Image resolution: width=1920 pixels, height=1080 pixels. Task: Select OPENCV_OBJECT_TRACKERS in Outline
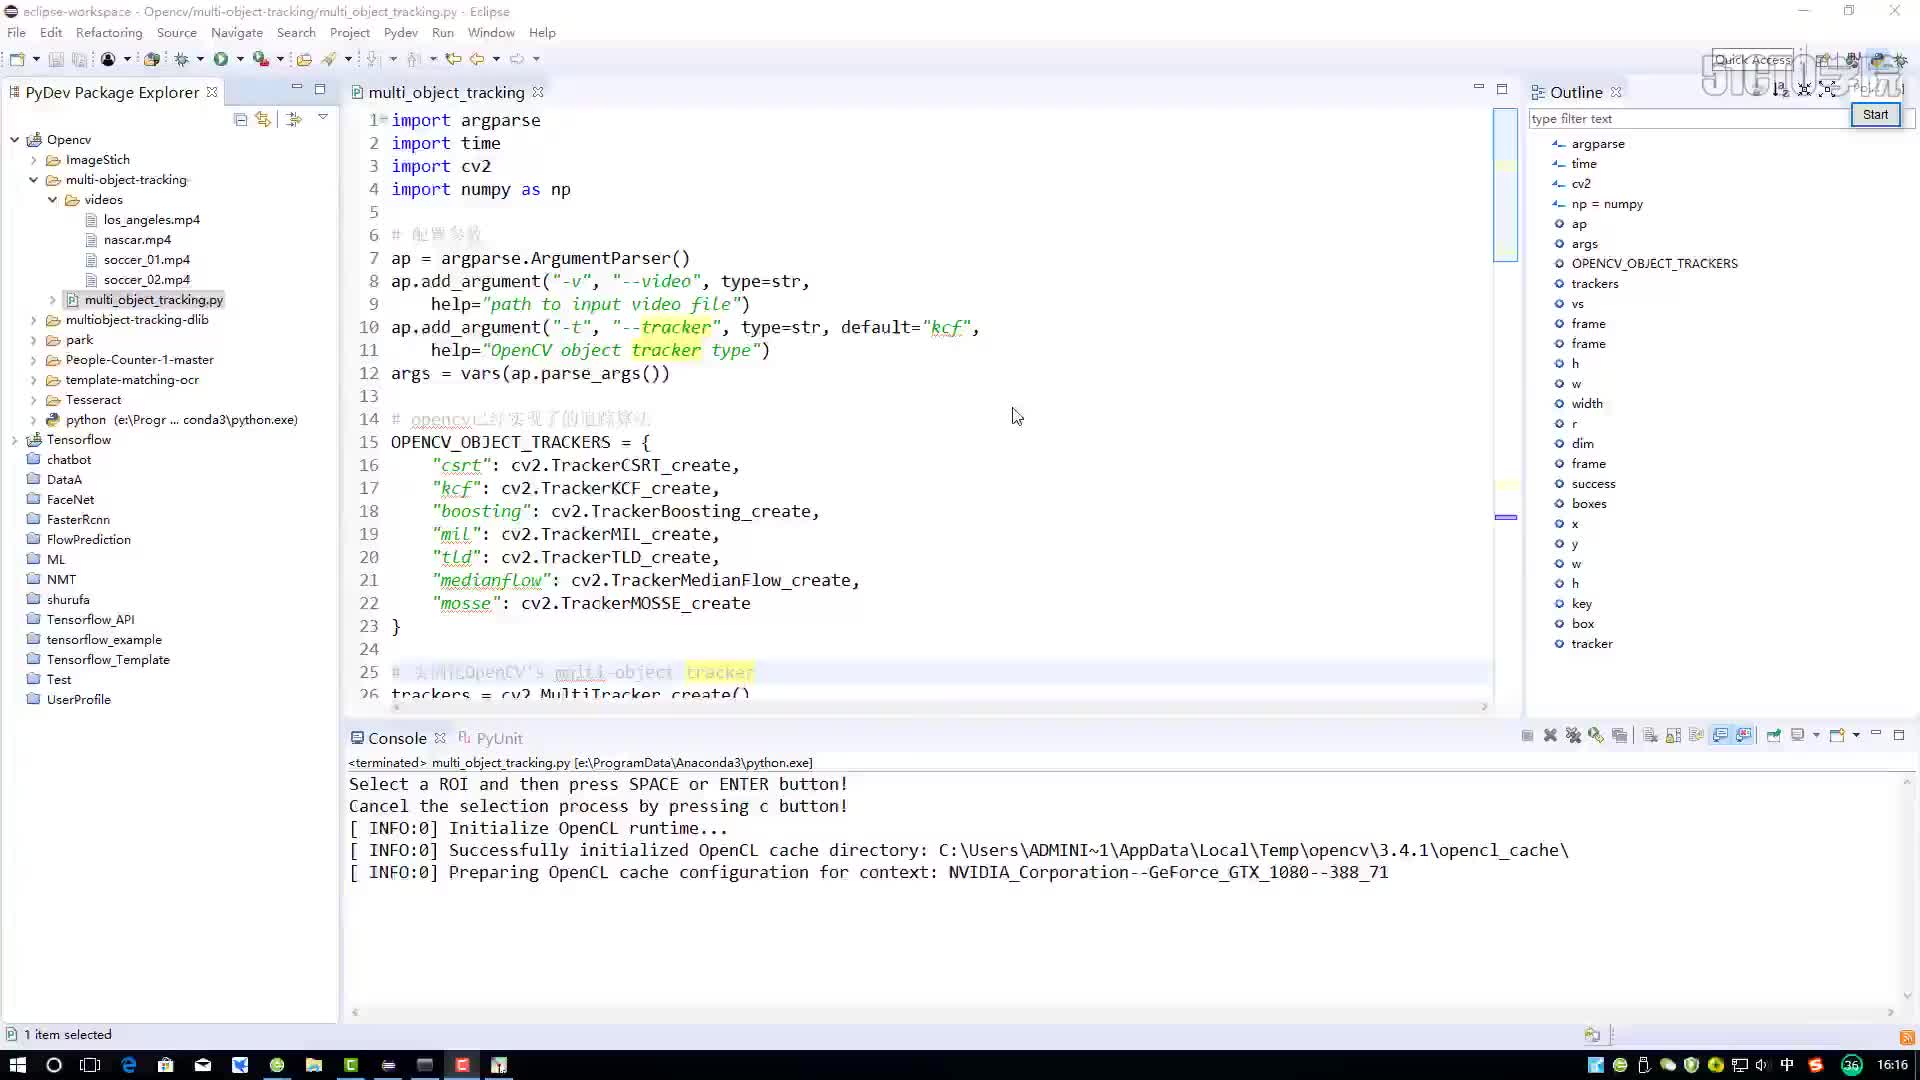(x=1654, y=263)
